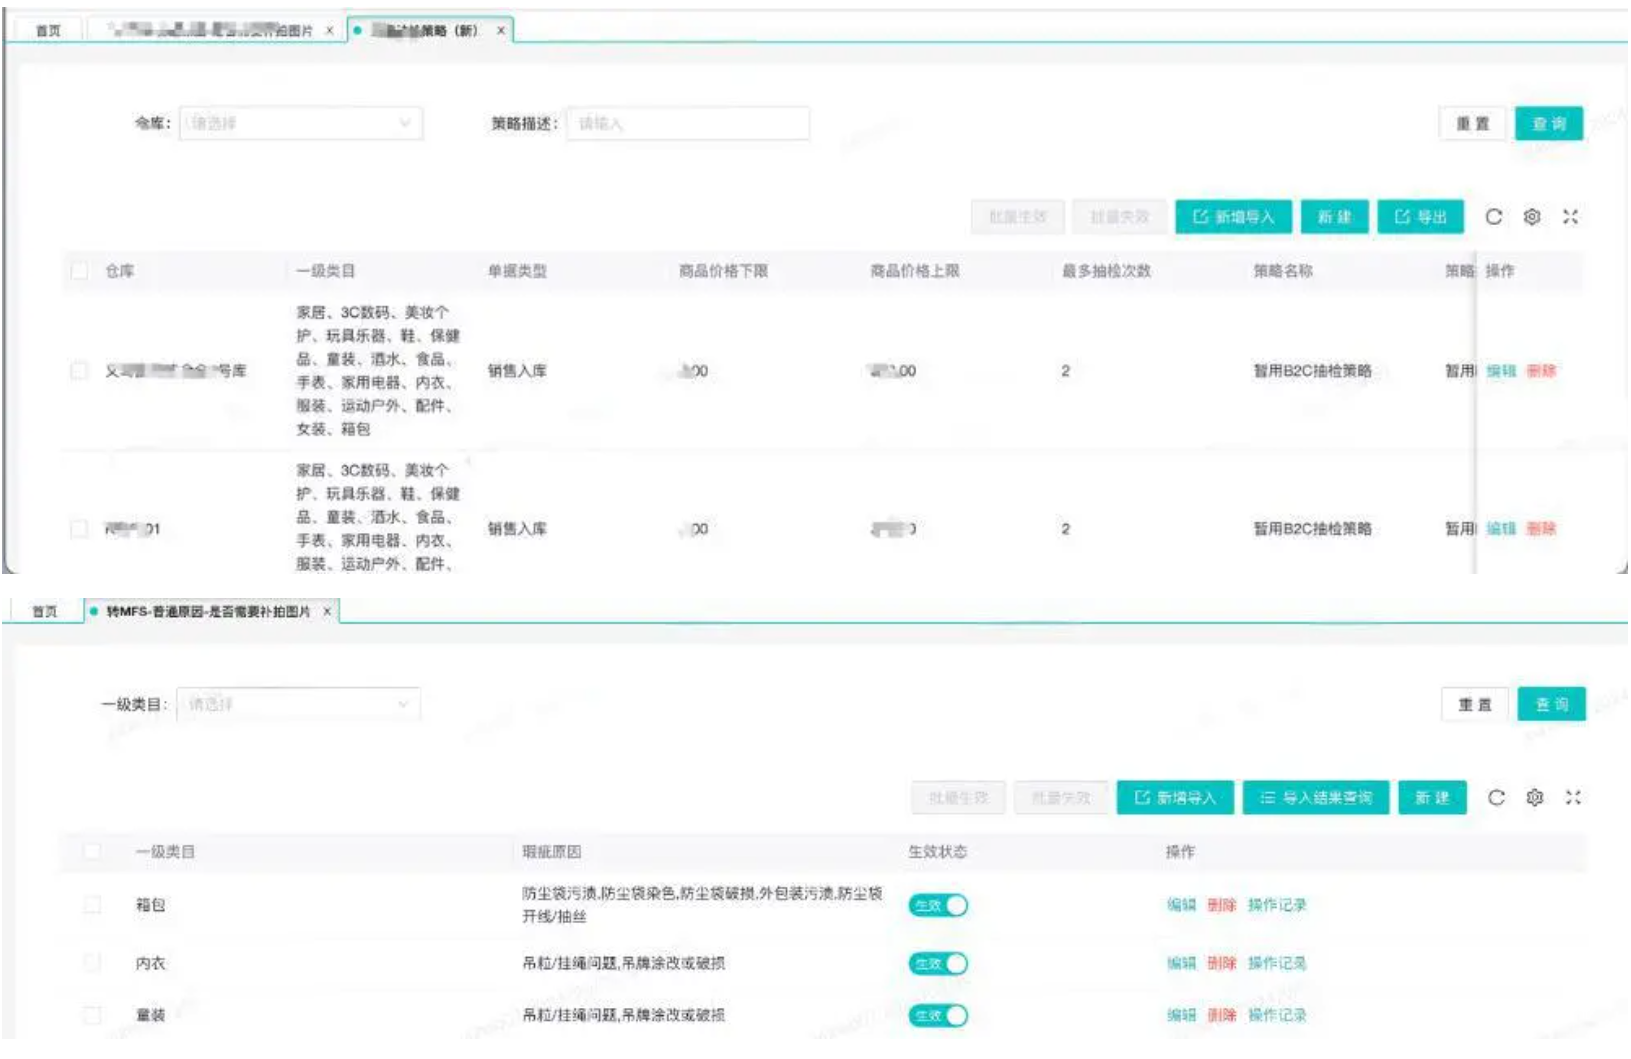Click 编辑 for the 童装 row
Viewport: 1631px width, 1059px height.
(x=1181, y=1014)
